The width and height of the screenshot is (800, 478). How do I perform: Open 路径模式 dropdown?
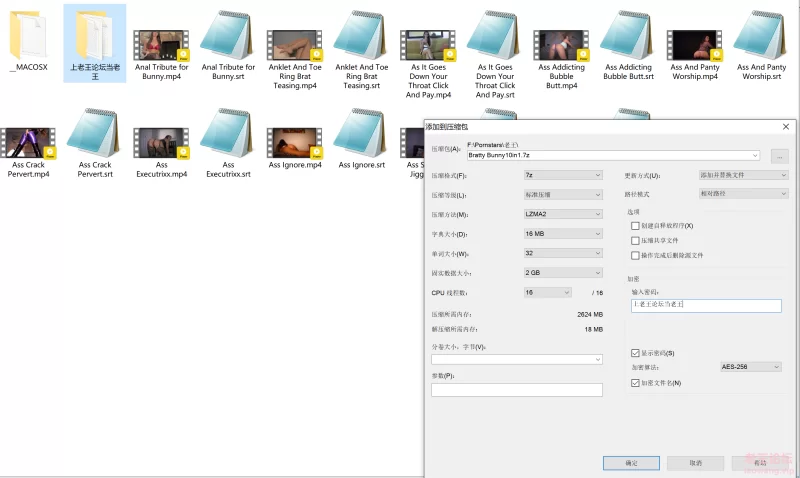click(x=743, y=194)
